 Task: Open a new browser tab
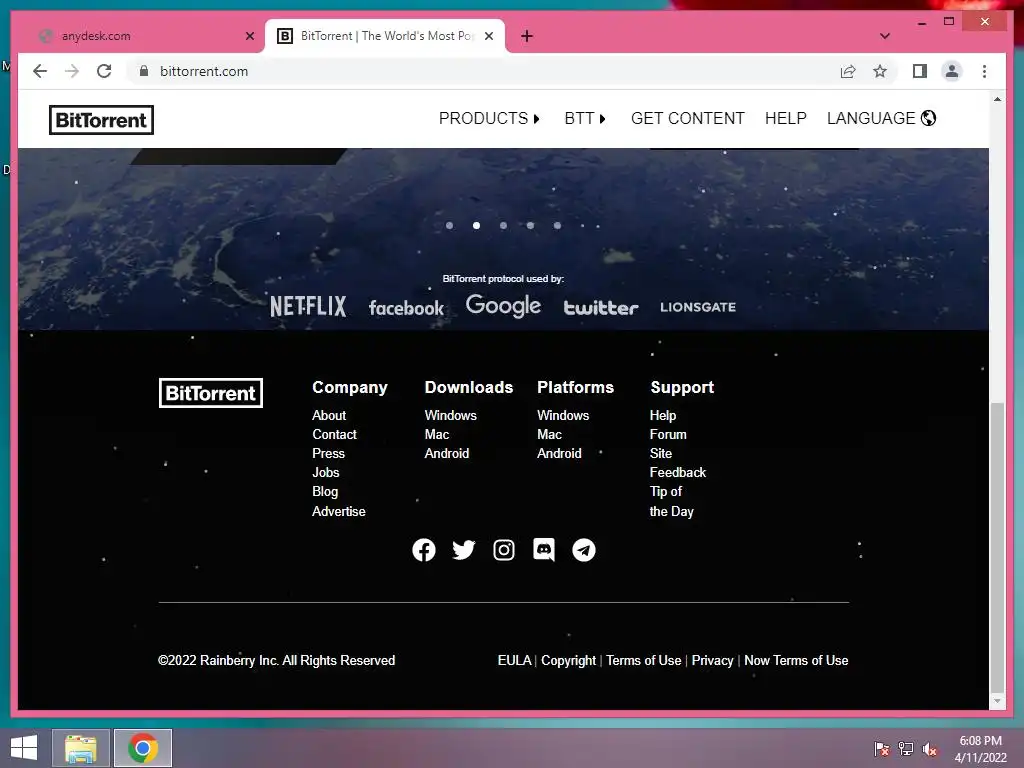(527, 37)
